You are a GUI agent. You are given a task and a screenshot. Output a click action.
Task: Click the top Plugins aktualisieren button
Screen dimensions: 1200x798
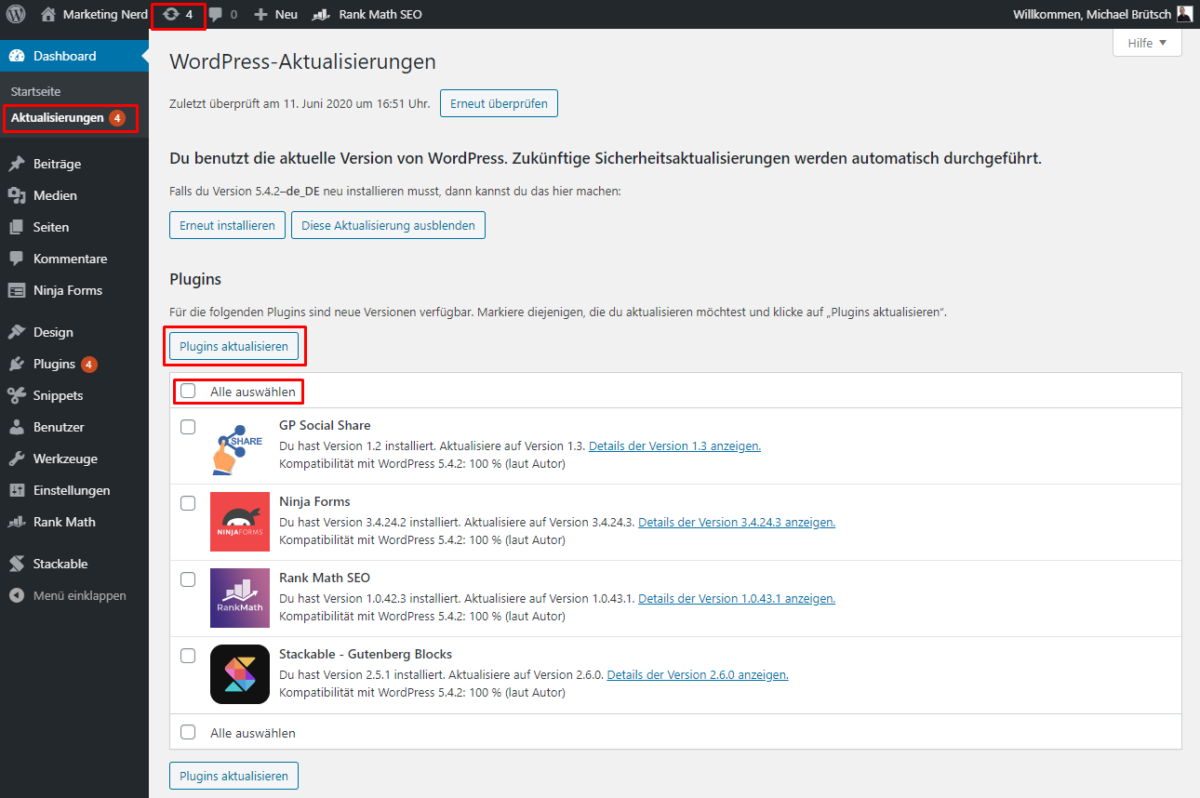234,346
